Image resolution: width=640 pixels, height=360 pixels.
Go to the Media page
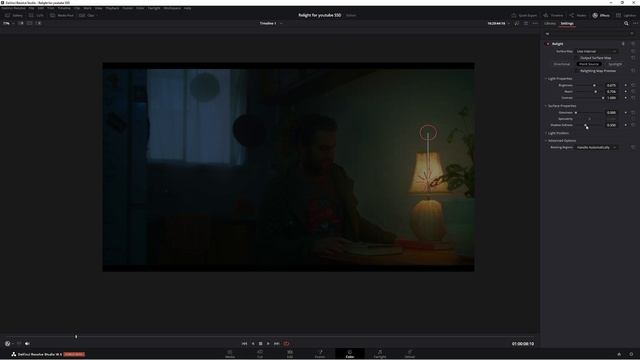[230, 354]
